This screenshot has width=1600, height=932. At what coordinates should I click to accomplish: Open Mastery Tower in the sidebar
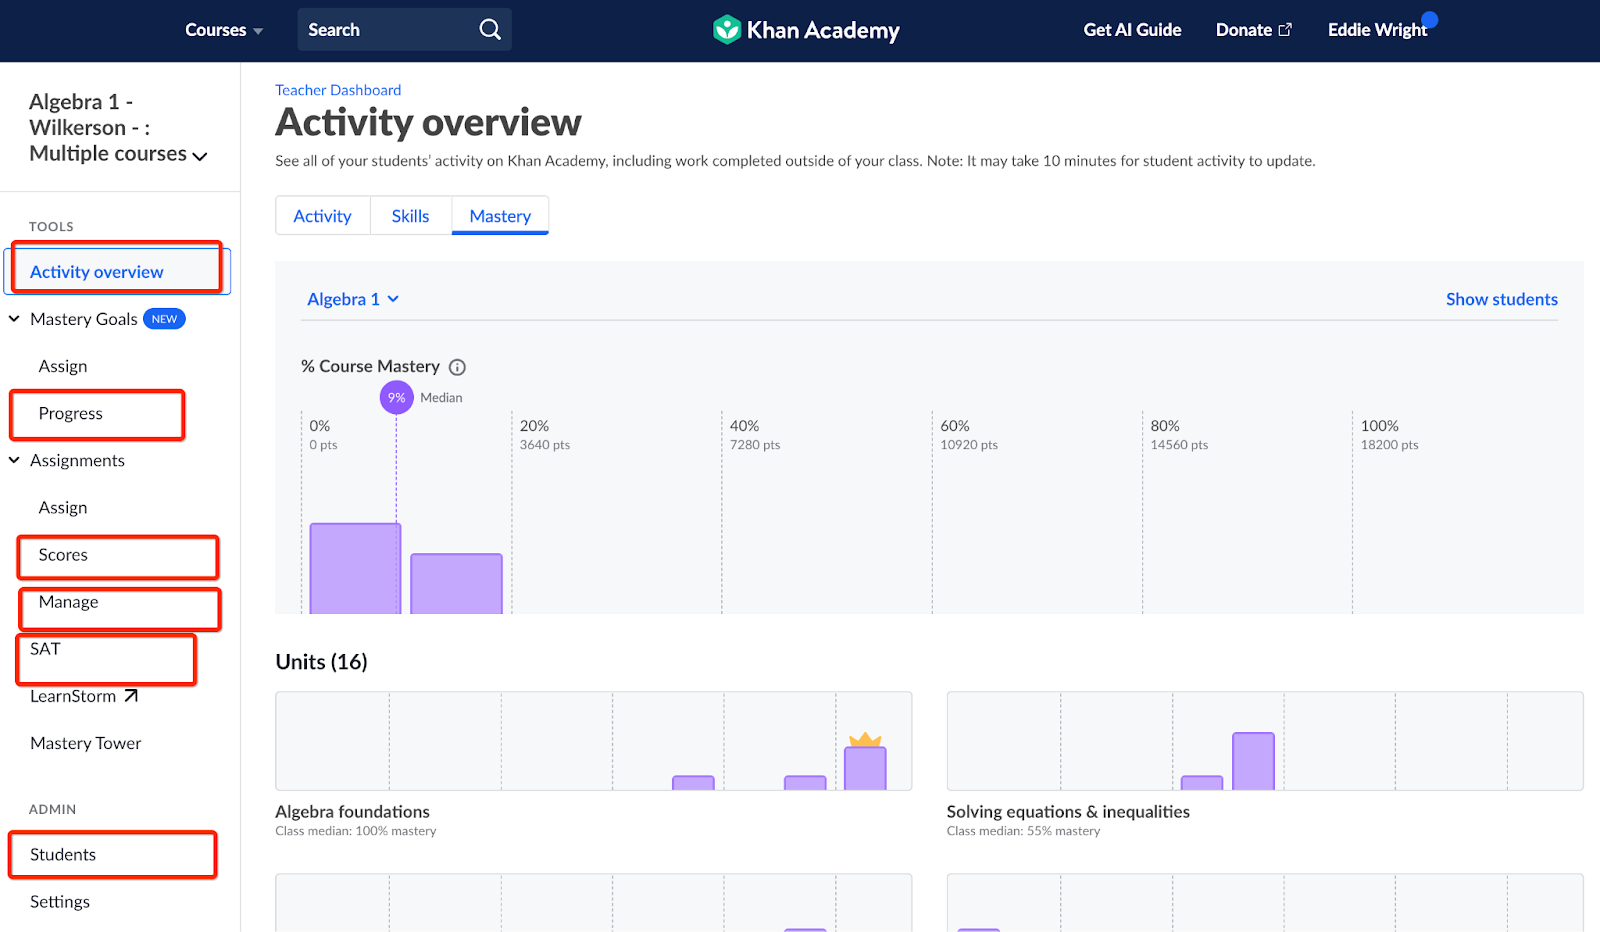[86, 743]
